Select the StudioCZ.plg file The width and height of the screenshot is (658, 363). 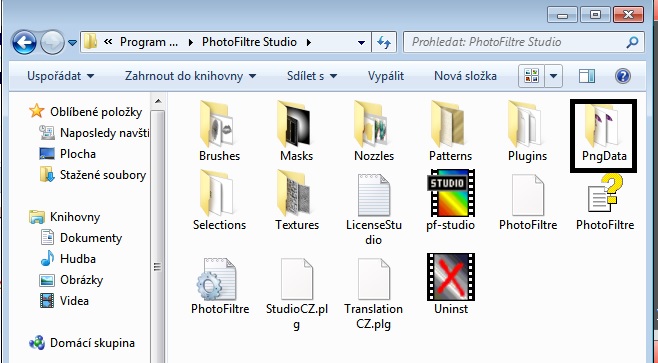(x=297, y=294)
